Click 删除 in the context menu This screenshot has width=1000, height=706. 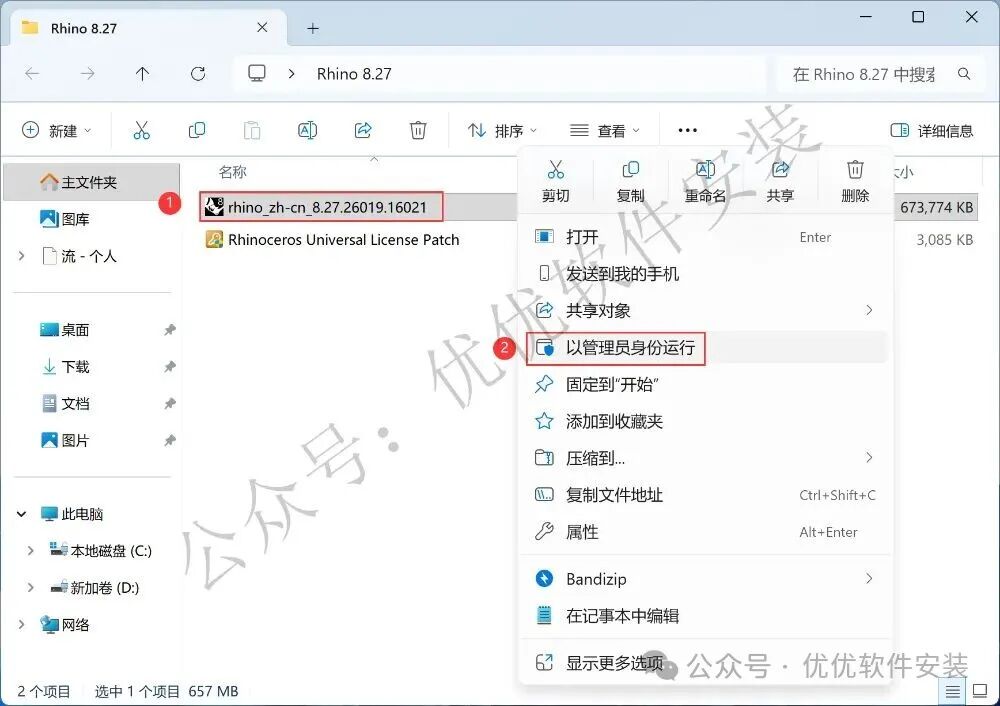click(855, 182)
